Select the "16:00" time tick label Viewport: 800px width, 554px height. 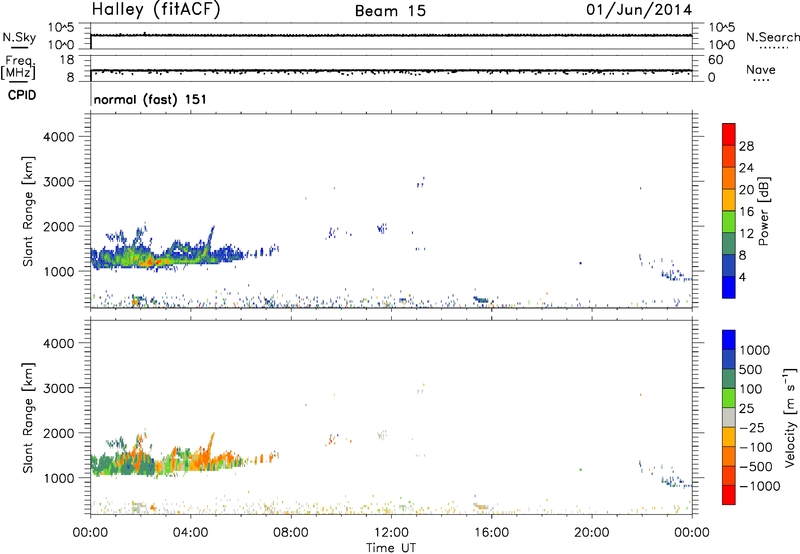pos(491,533)
